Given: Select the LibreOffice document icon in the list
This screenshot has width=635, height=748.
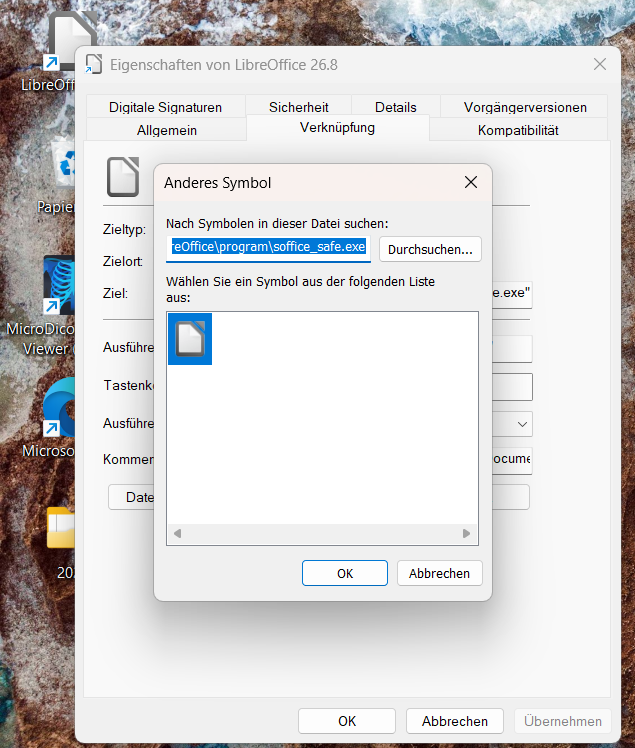Looking at the screenshot, I should (x=190, y=339).
